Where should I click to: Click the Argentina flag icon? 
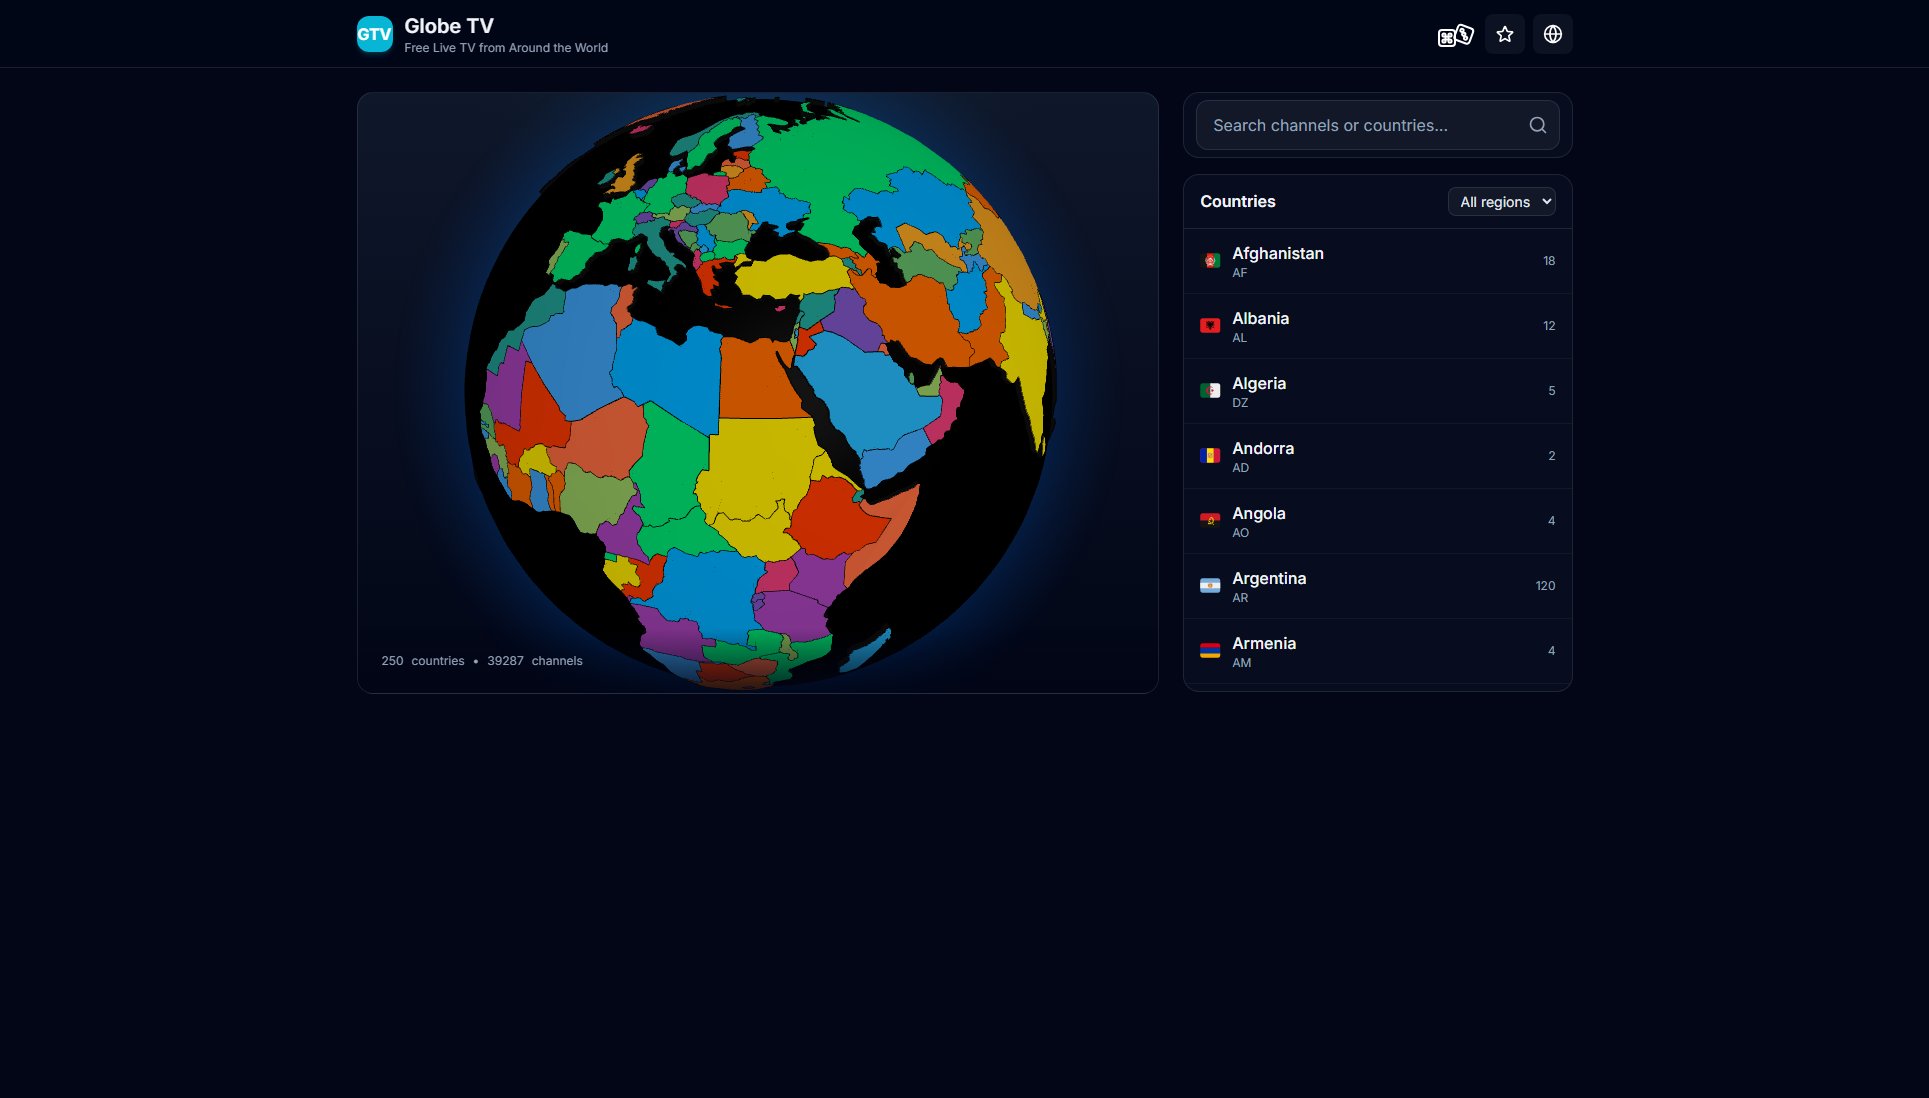pos(1210,586)
